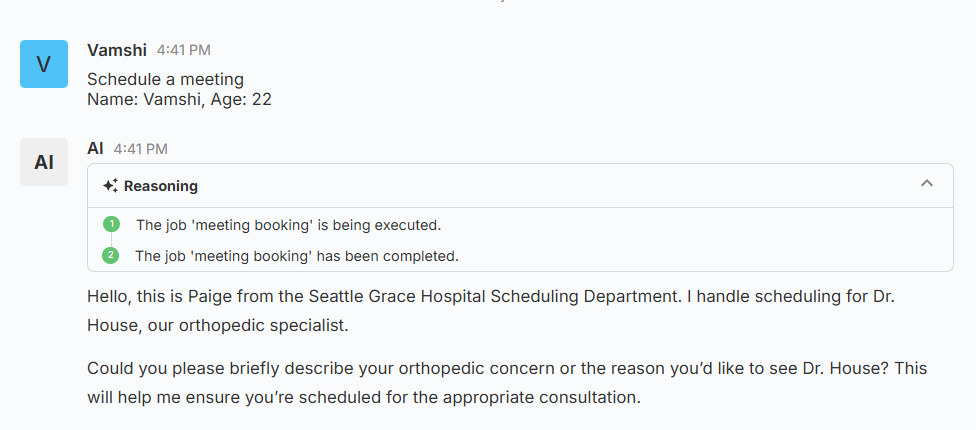Click Vamshi's blue V avatar
976x430 pixels.
[44, 64]
